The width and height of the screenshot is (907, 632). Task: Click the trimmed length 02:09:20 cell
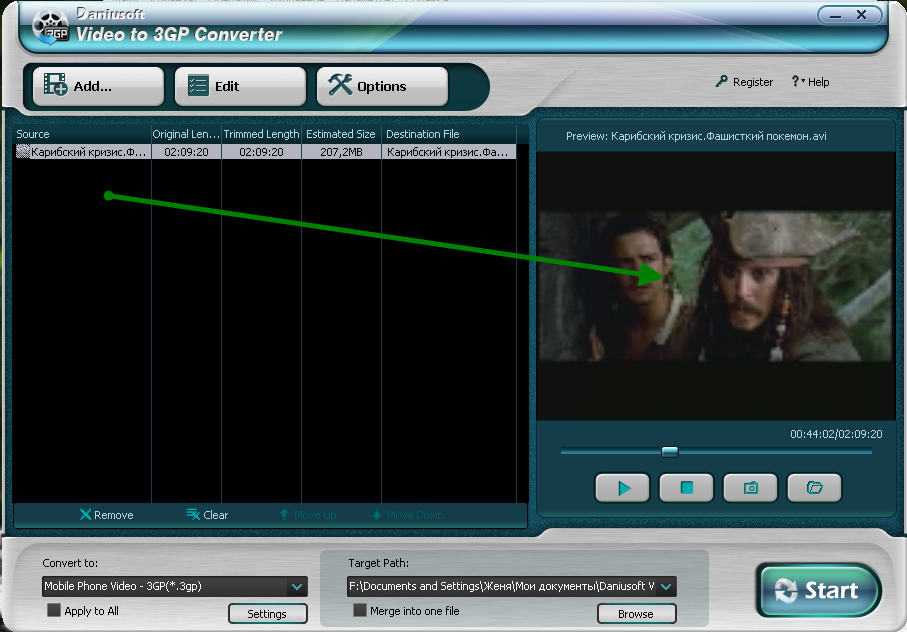261,152
